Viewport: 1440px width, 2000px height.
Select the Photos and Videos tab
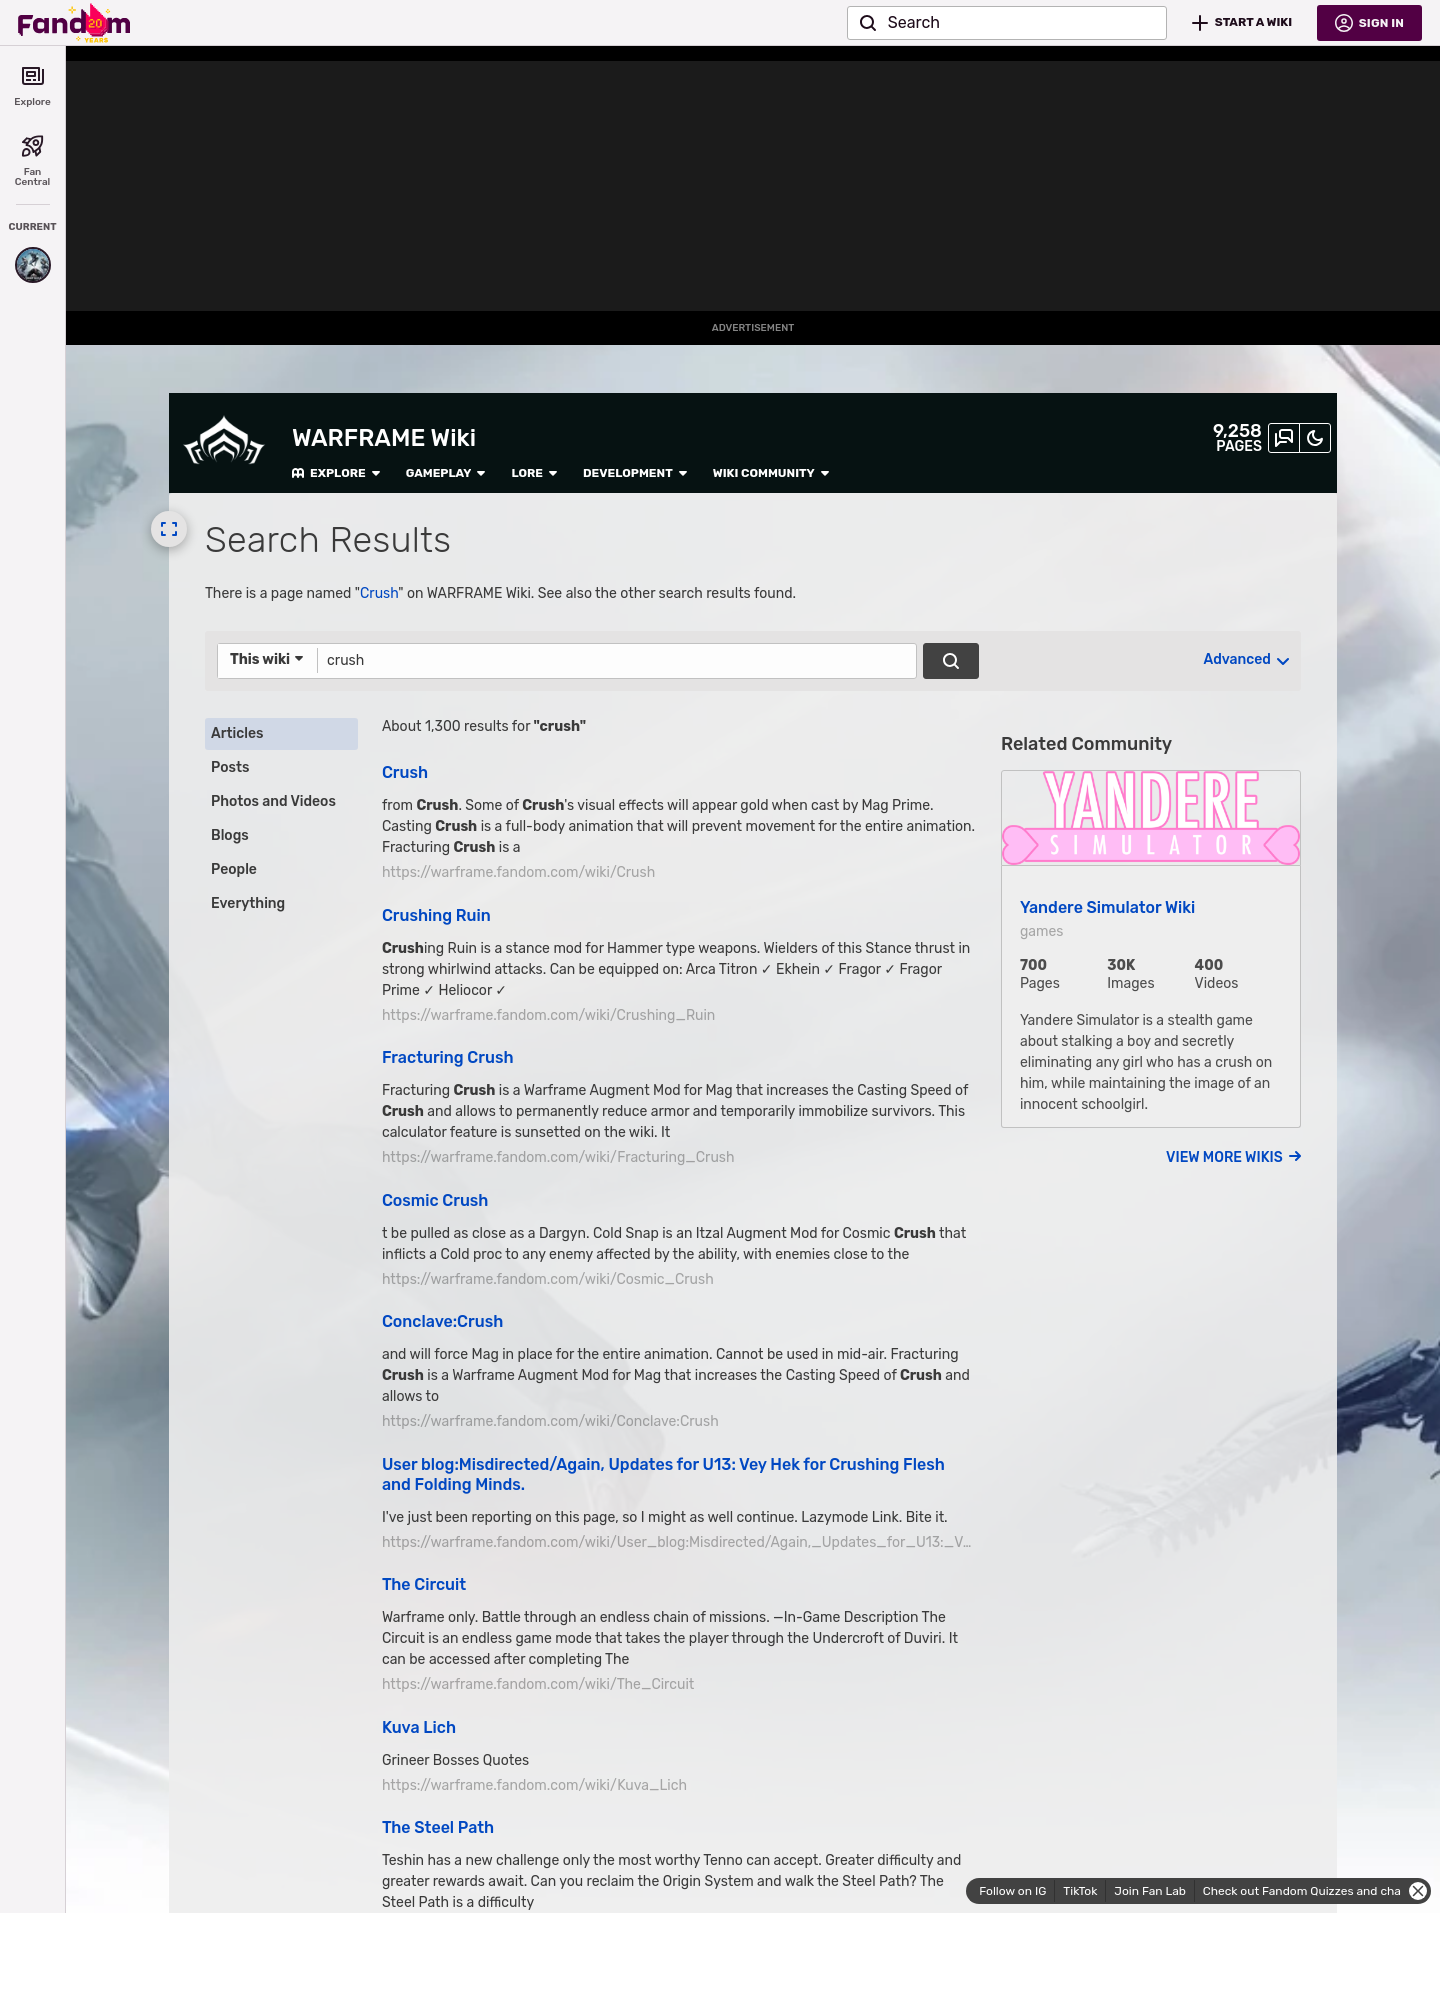(x=273, y=801)
